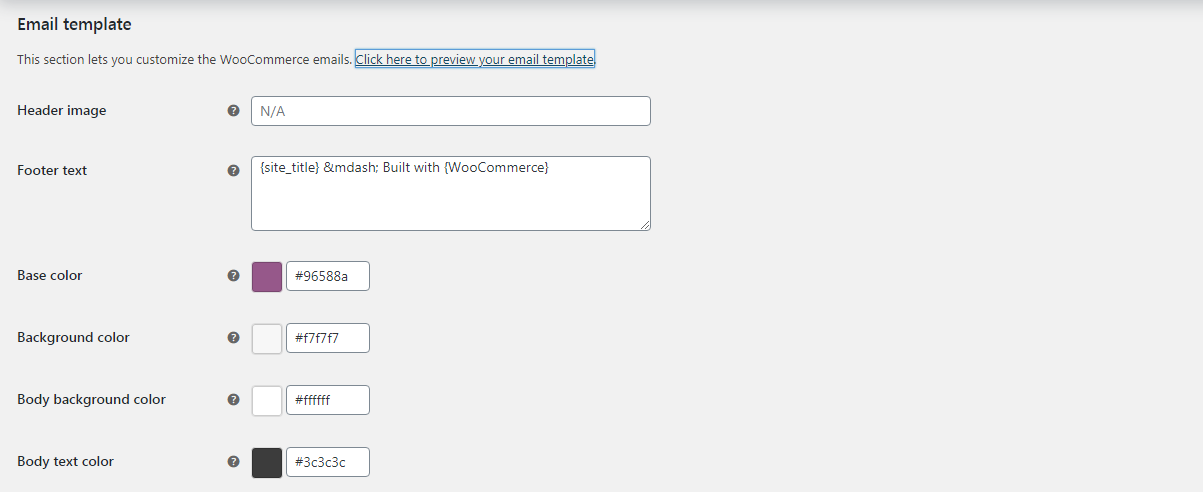Click the Background color help icon
The width and height of the screenshot is (1203, 492).
(x=233, y=338)
